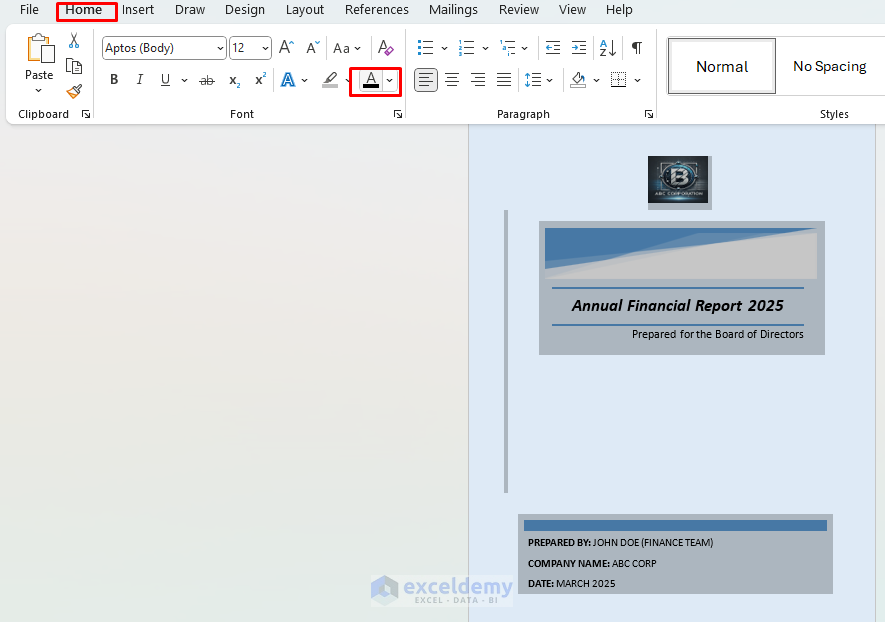The height and width of the screenshot is (622, 885).
Task: Apply the No Spacing style
Action: click(x=830, y=67)
